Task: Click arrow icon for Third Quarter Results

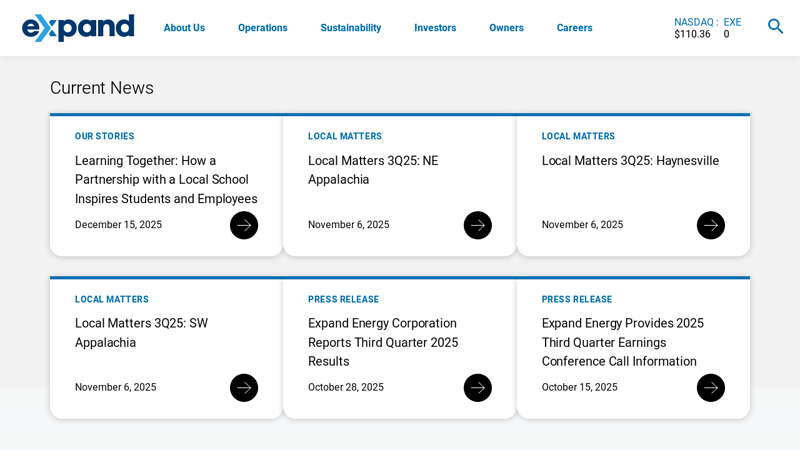Action: (x=477, y=388)
